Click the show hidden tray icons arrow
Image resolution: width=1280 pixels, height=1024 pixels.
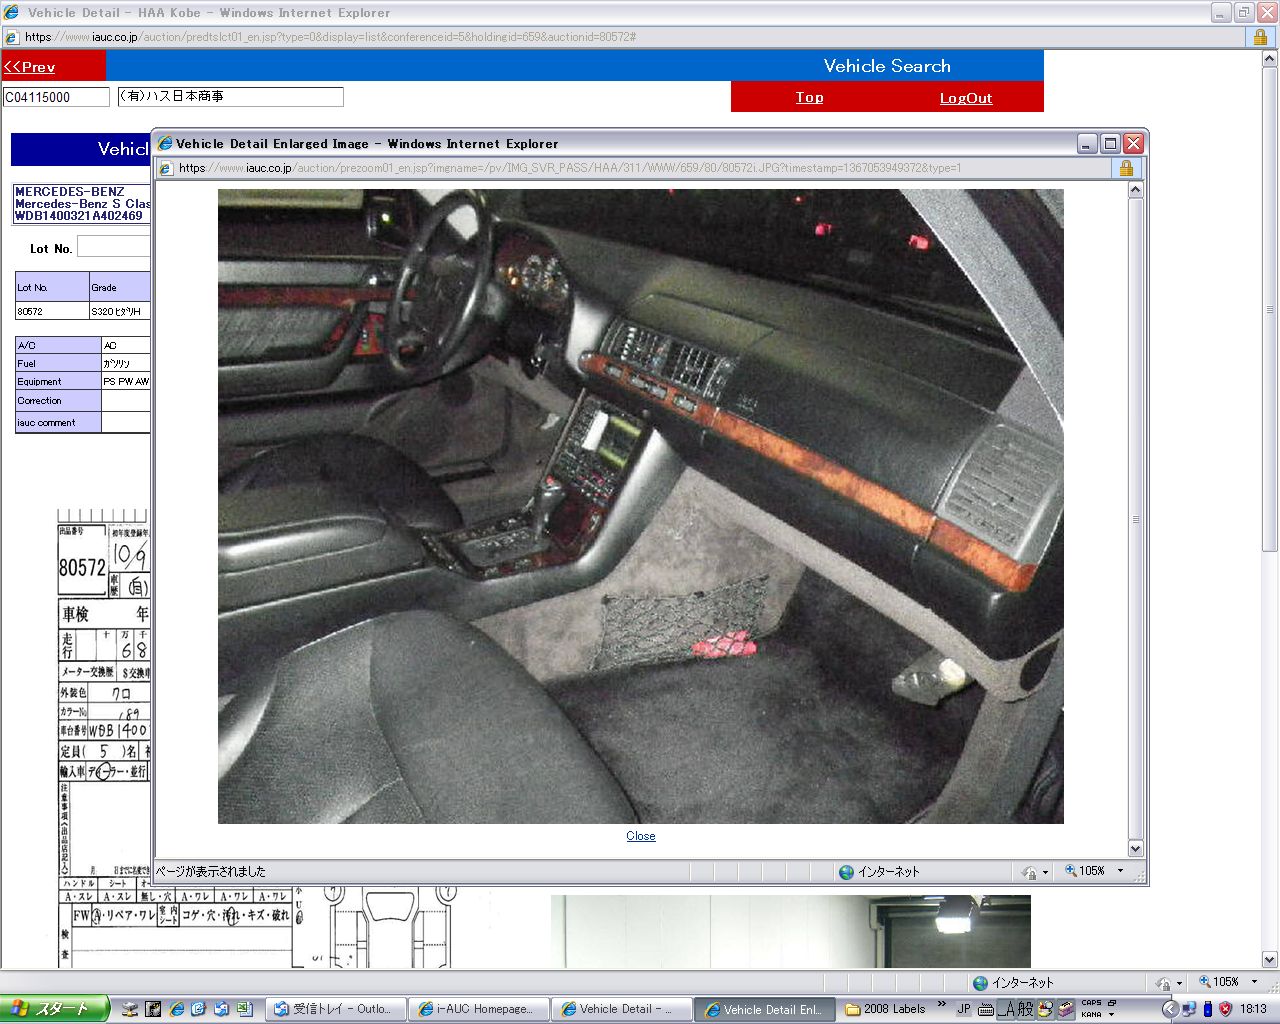[1168, 1009]
